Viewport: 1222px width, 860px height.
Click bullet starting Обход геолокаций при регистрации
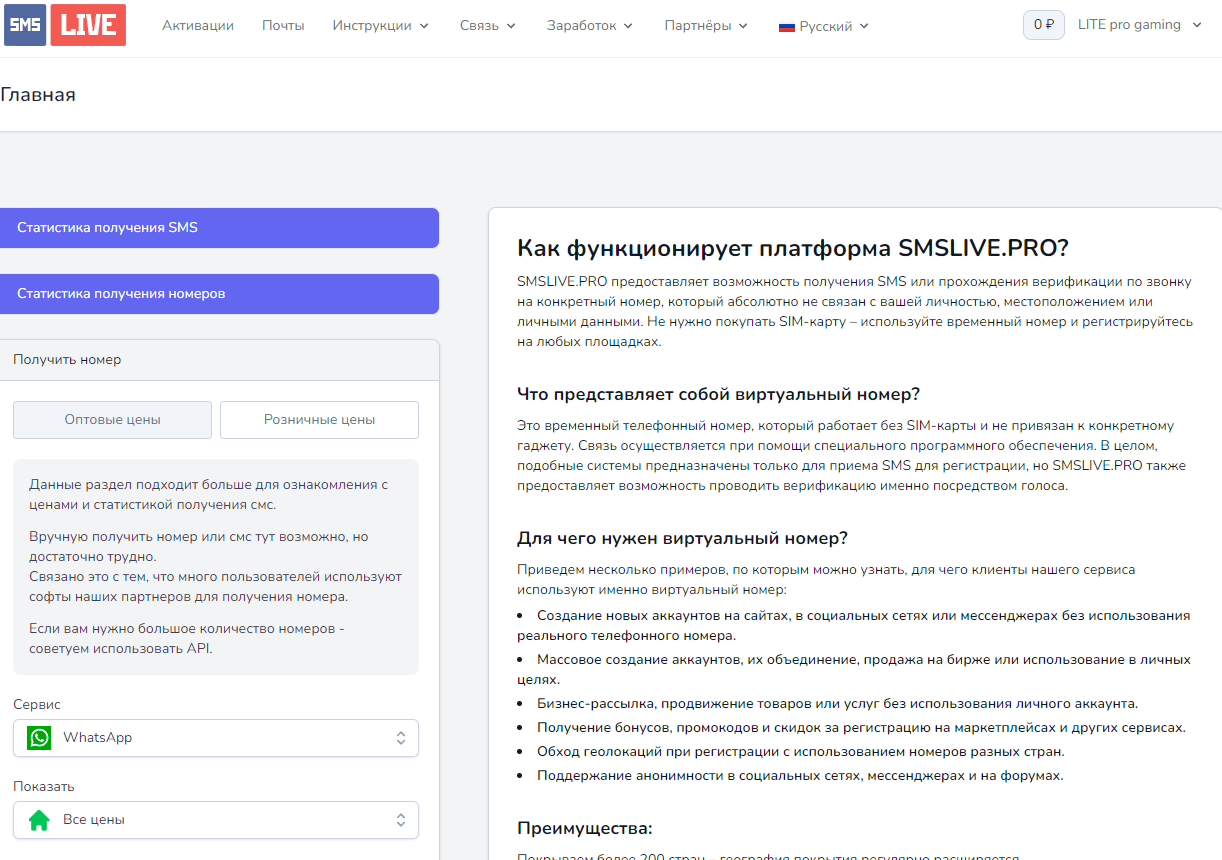coord(800,751)
